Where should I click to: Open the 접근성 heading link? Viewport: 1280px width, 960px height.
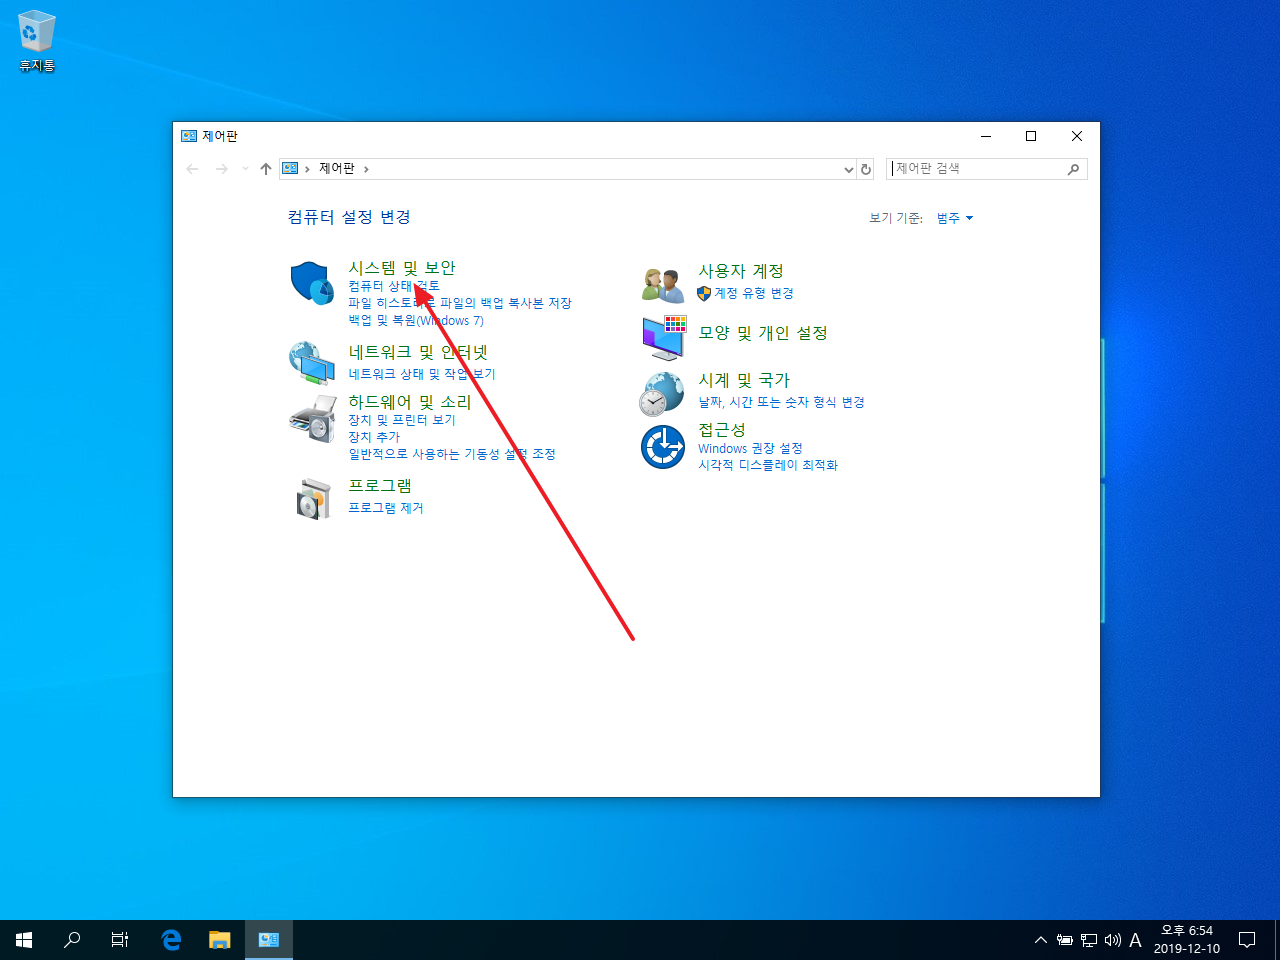tap(722, 429)
